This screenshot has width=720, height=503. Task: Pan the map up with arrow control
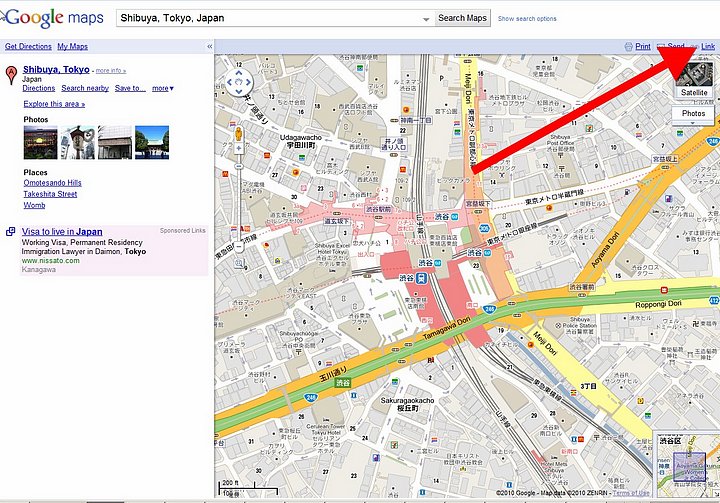[239, 73]
